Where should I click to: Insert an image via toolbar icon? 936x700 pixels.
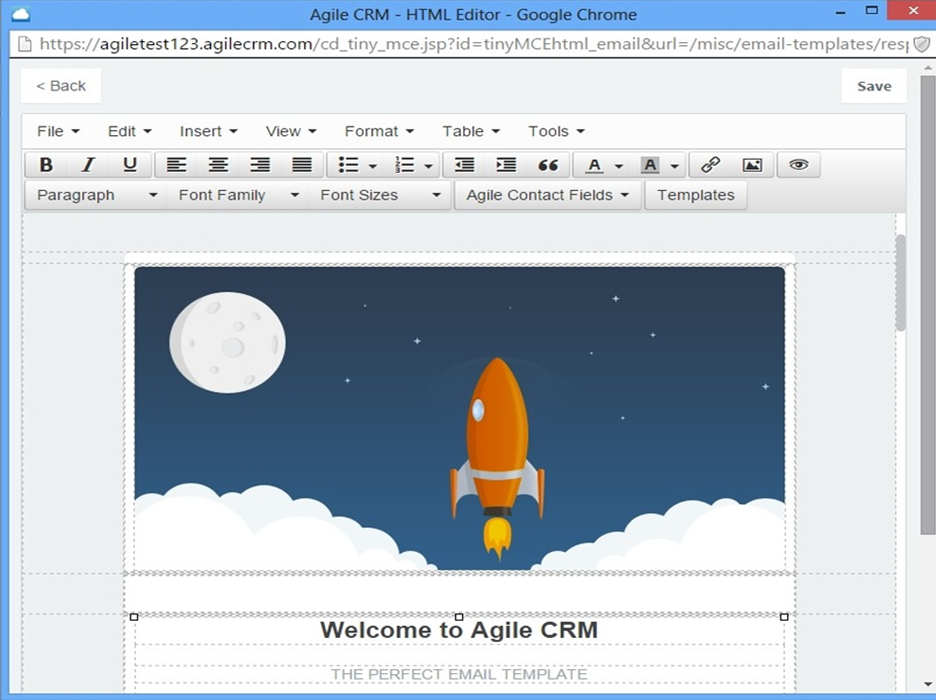752,165
